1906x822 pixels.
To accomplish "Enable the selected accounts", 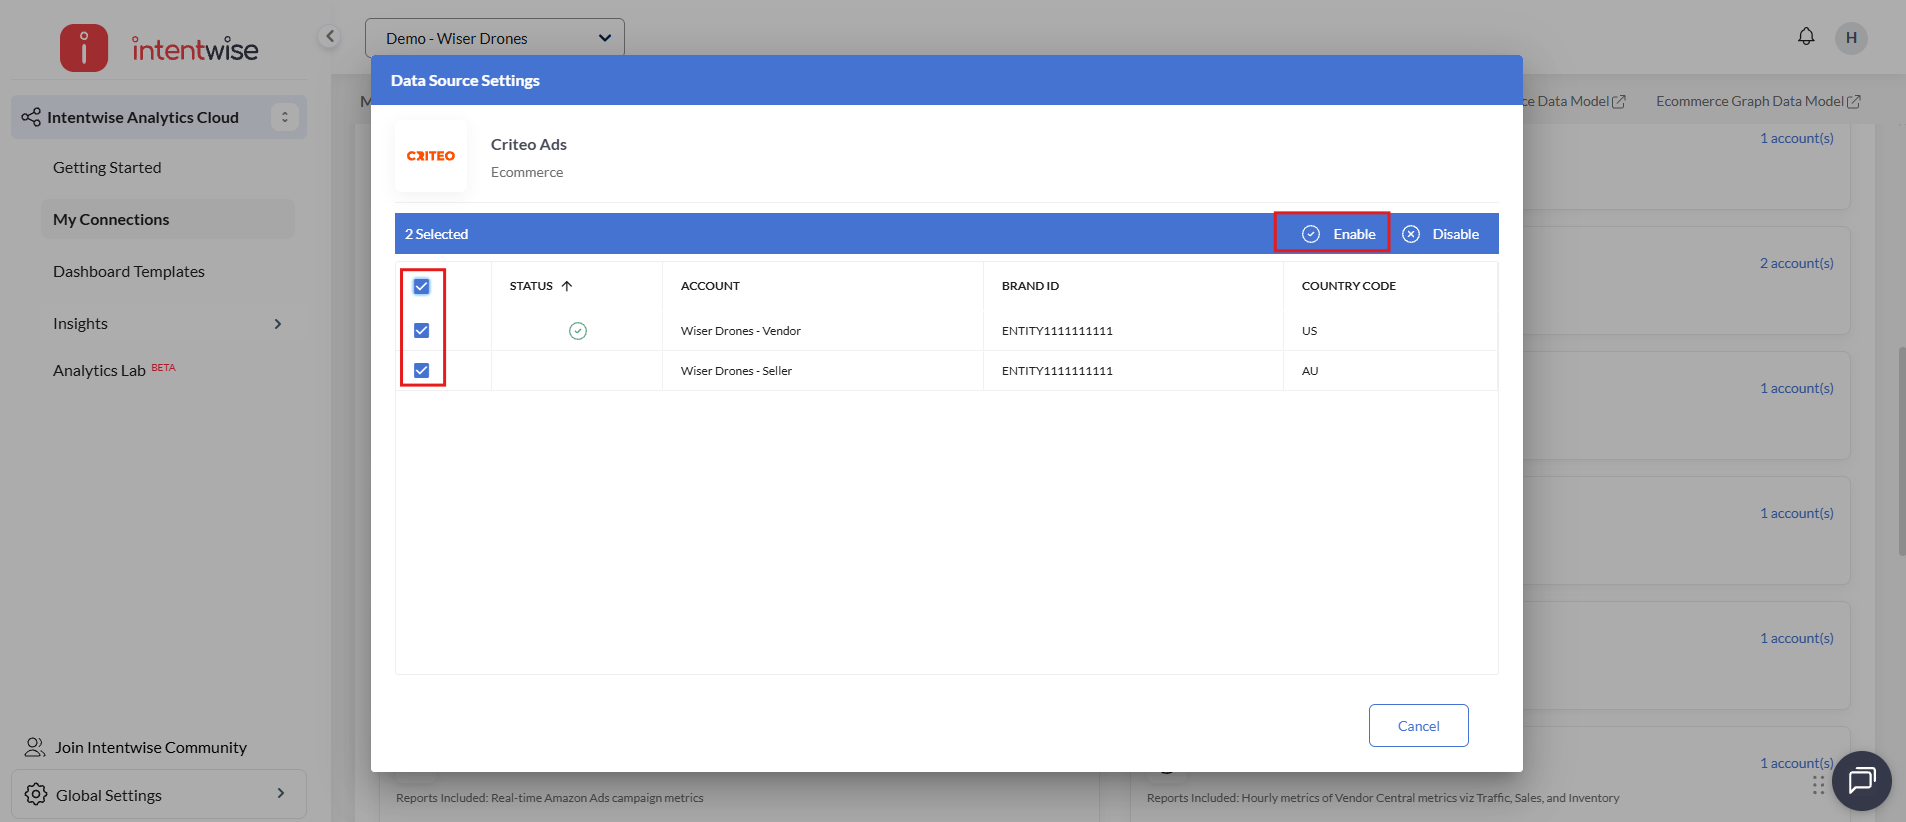I will pyautogui.click(x=1339, y=234).
